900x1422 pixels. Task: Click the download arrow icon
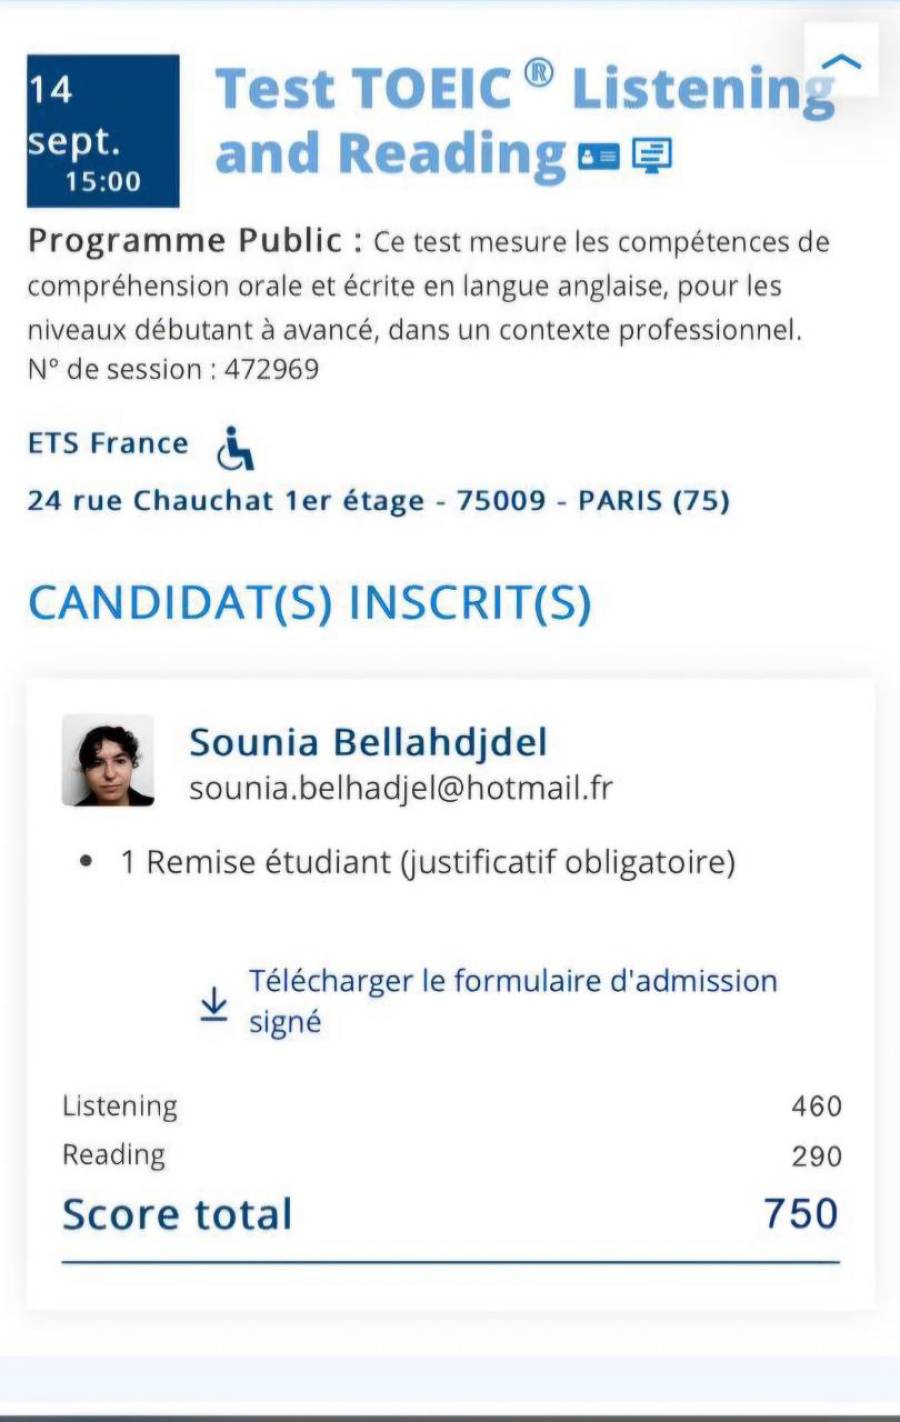(x=214, y=1003)
